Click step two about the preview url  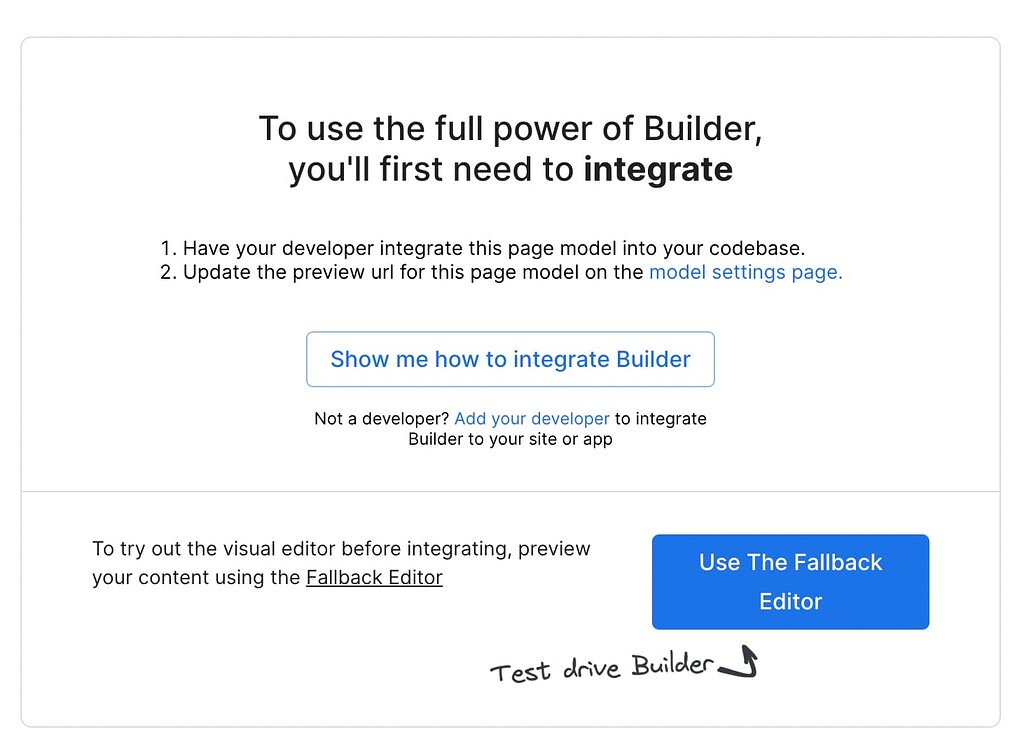tap(510, 272)
